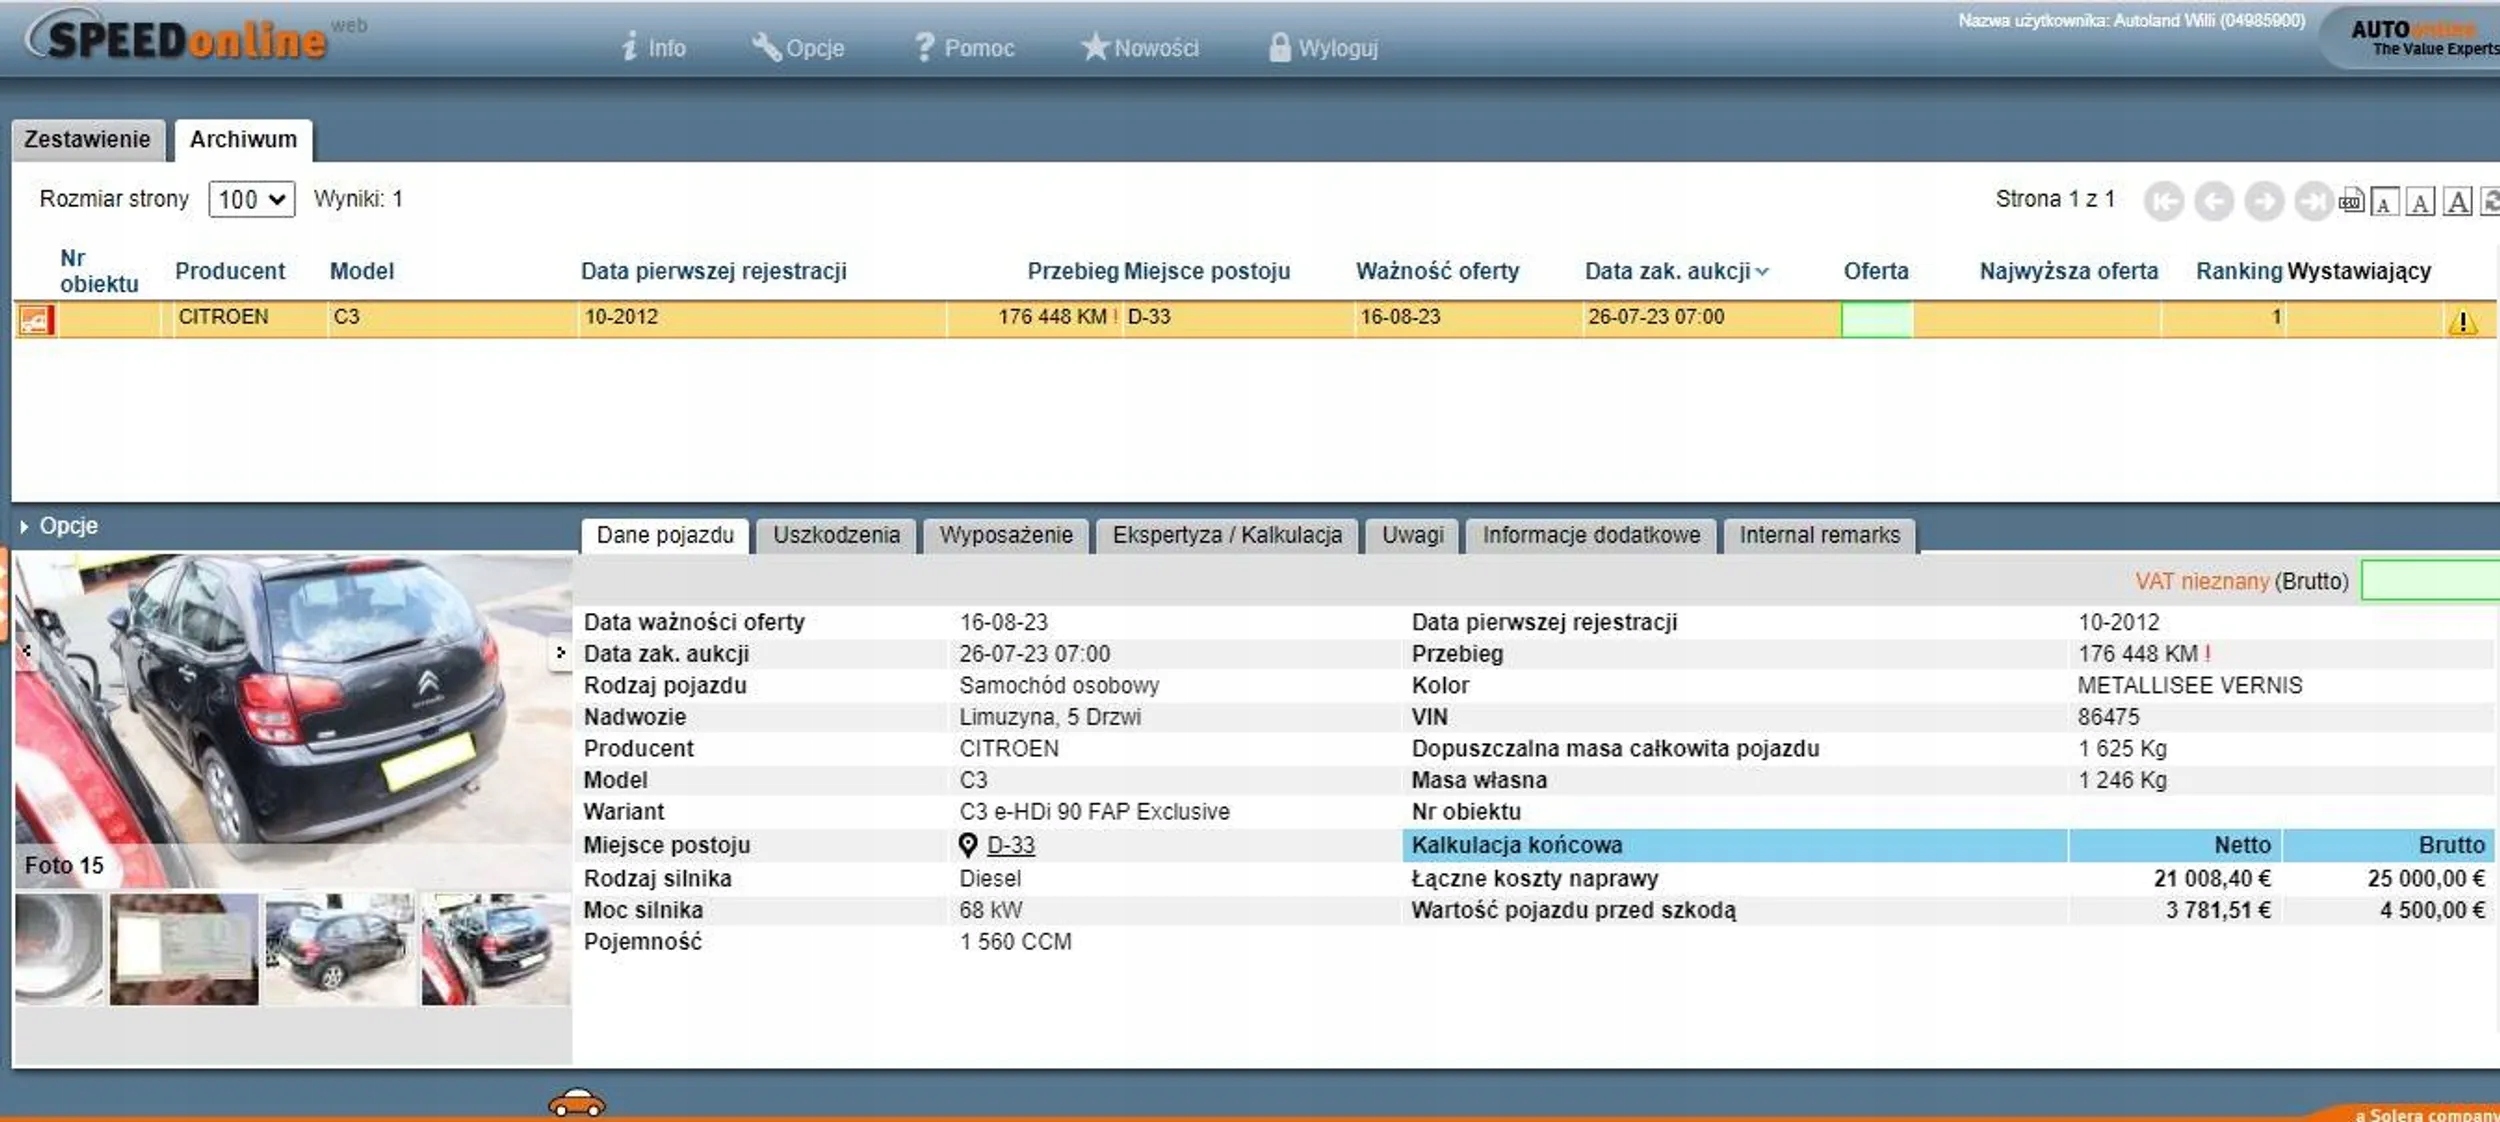Click the CSV export icon
The image size is (2500, 1122).
[x=2350, y=202]
